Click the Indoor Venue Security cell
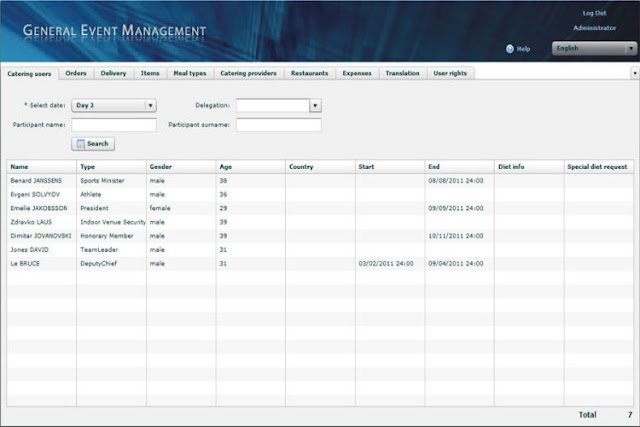The image size is (640, 427). (113, 222)
